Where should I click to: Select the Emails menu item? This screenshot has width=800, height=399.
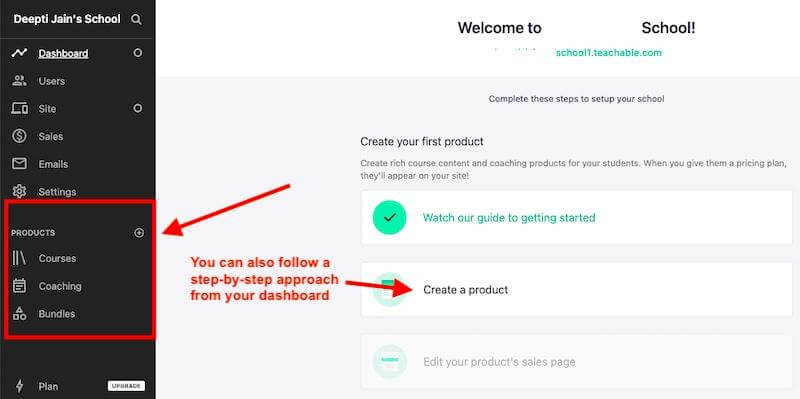53,164
